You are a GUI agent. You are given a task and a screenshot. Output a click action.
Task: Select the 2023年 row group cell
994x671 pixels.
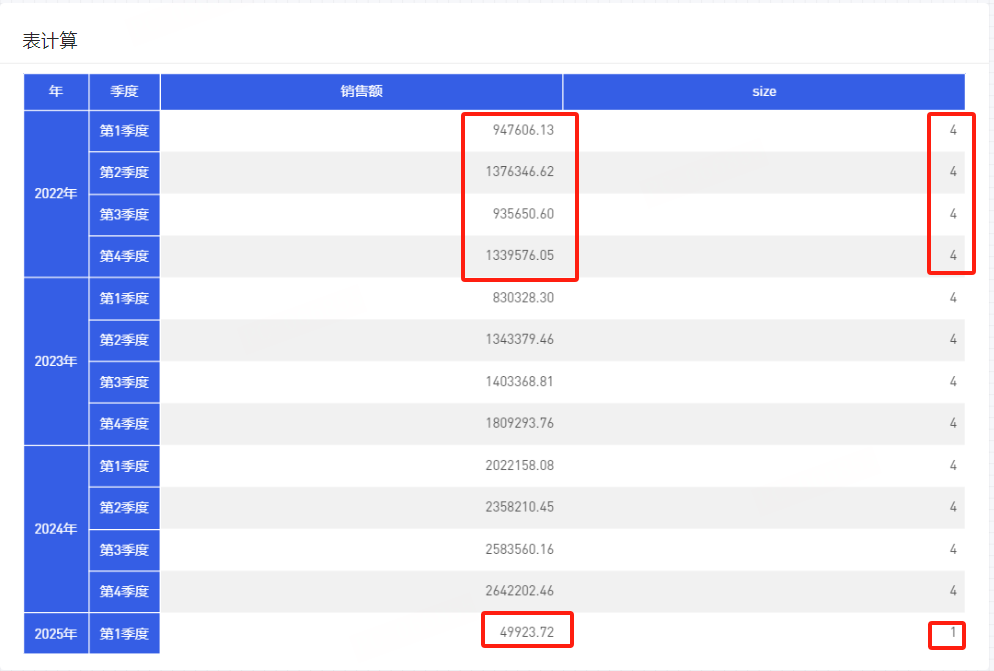(56, 361)
